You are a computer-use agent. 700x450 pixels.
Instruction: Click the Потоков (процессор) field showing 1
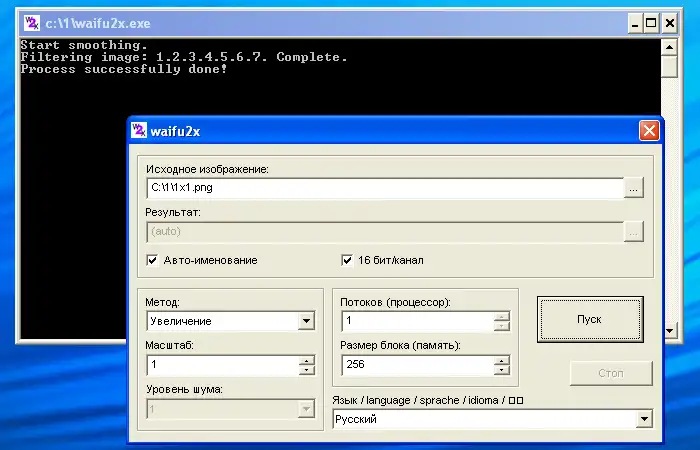[x=417, y=321]
